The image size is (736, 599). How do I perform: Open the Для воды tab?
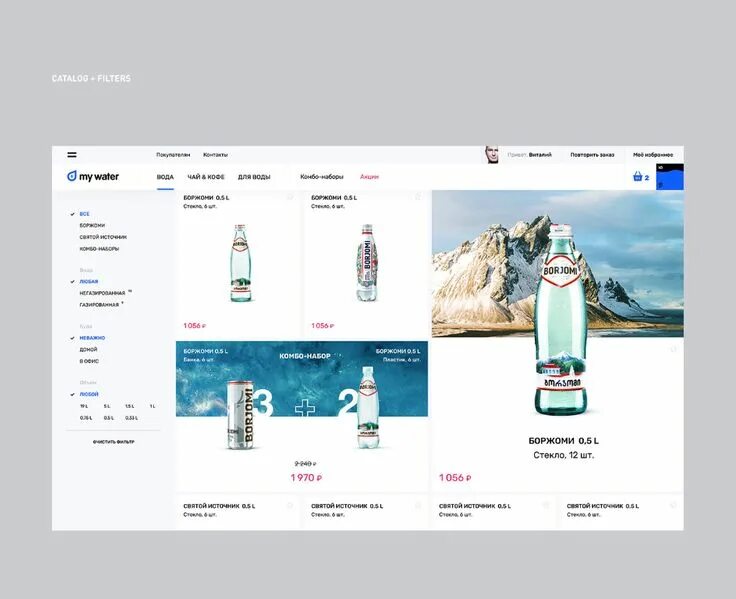[x=254, y=177]
